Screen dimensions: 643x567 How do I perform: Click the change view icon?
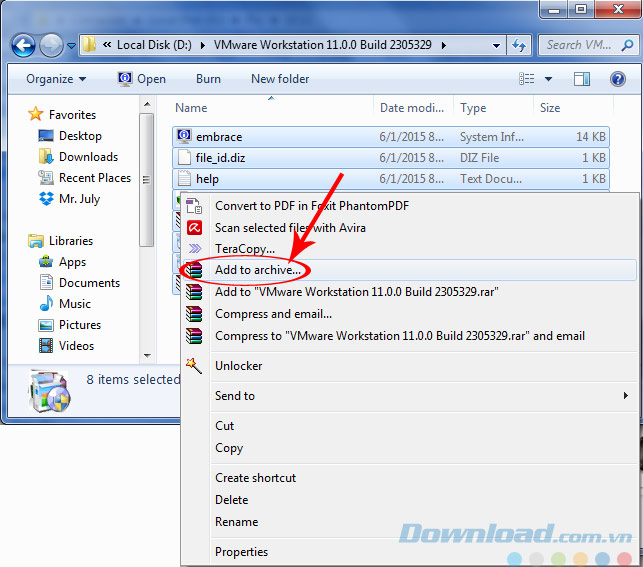pos(527,78)
